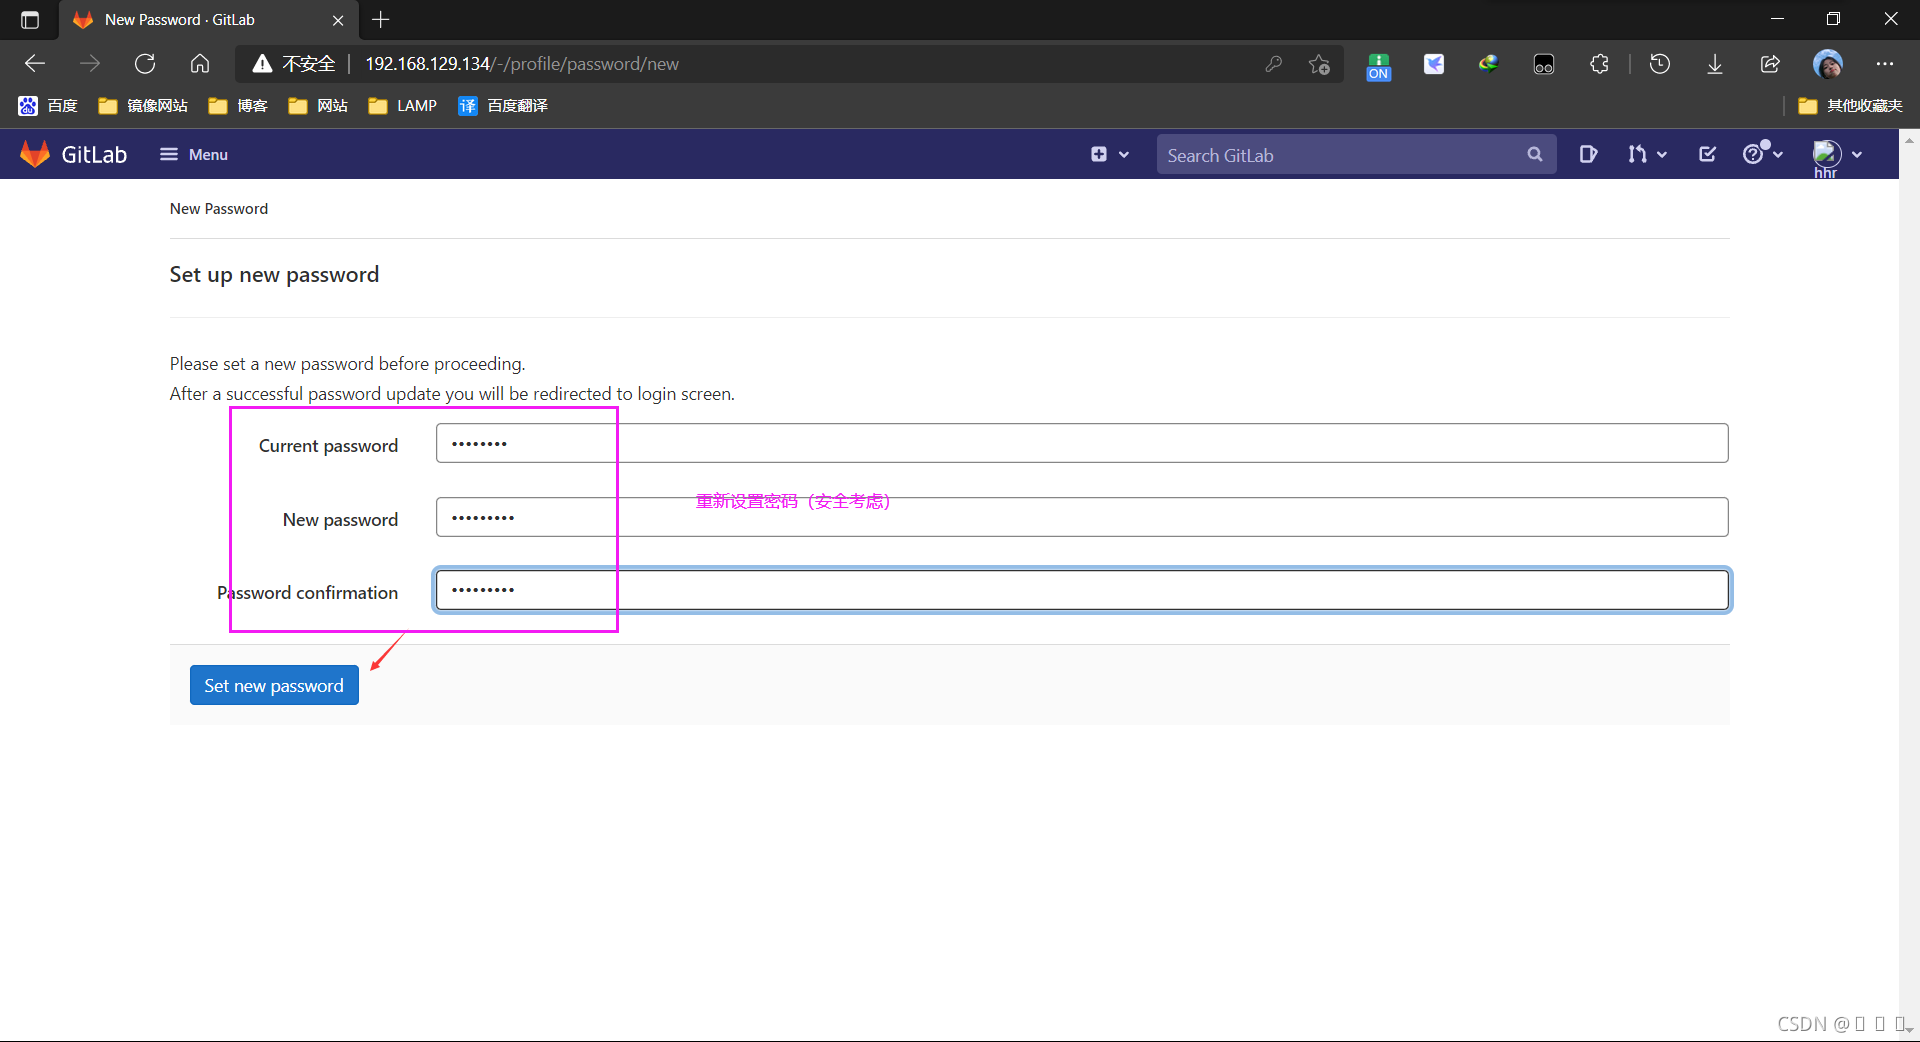
Task: Click the New password field
Action: point(1082,517)
